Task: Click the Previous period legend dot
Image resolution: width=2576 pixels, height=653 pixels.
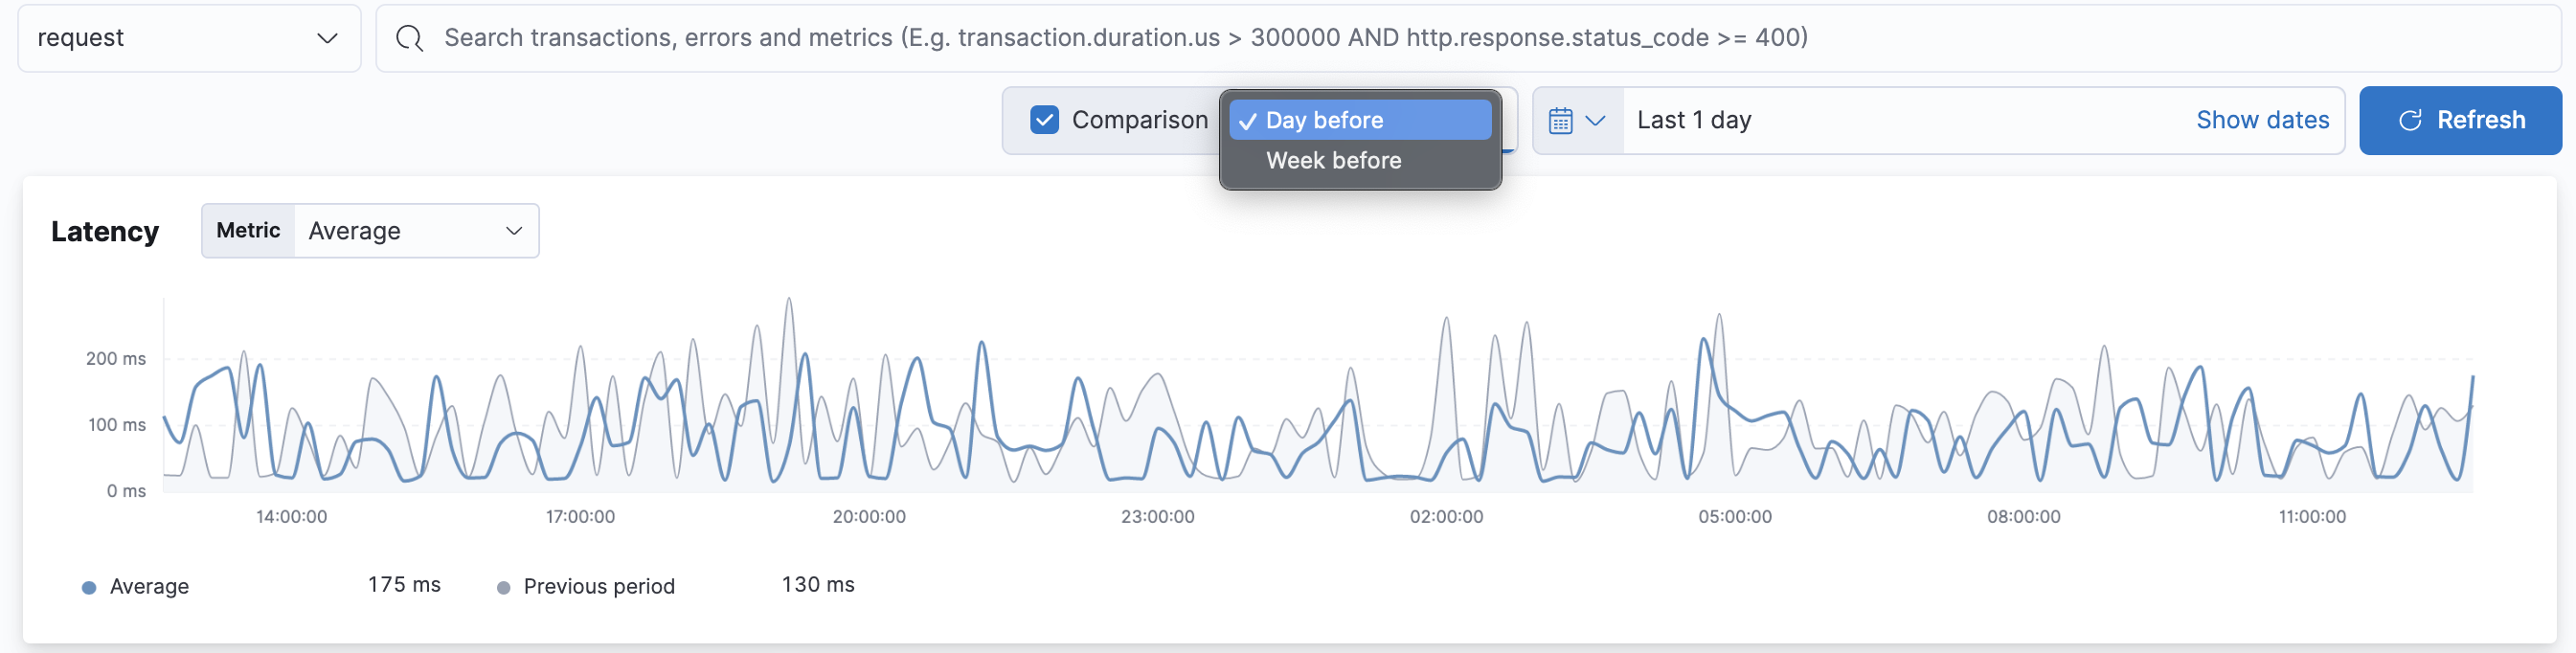Action: [x=504, y=587]
